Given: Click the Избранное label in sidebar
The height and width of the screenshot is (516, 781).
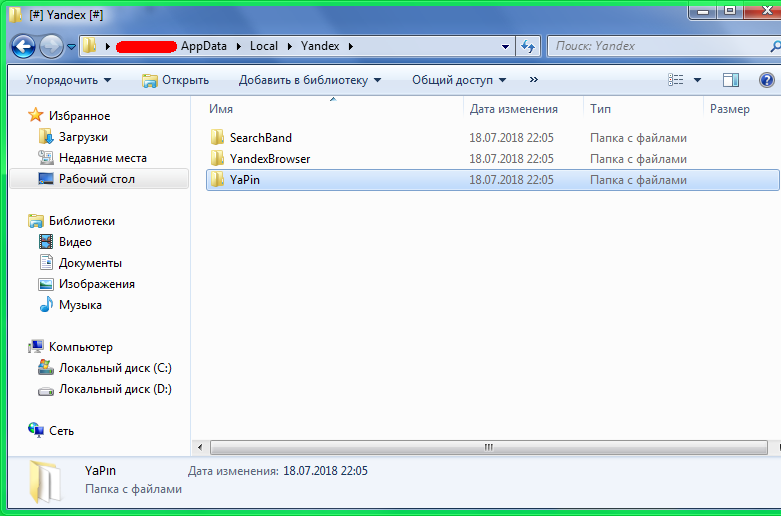Looking at the screenshot, I should point(79,116).
